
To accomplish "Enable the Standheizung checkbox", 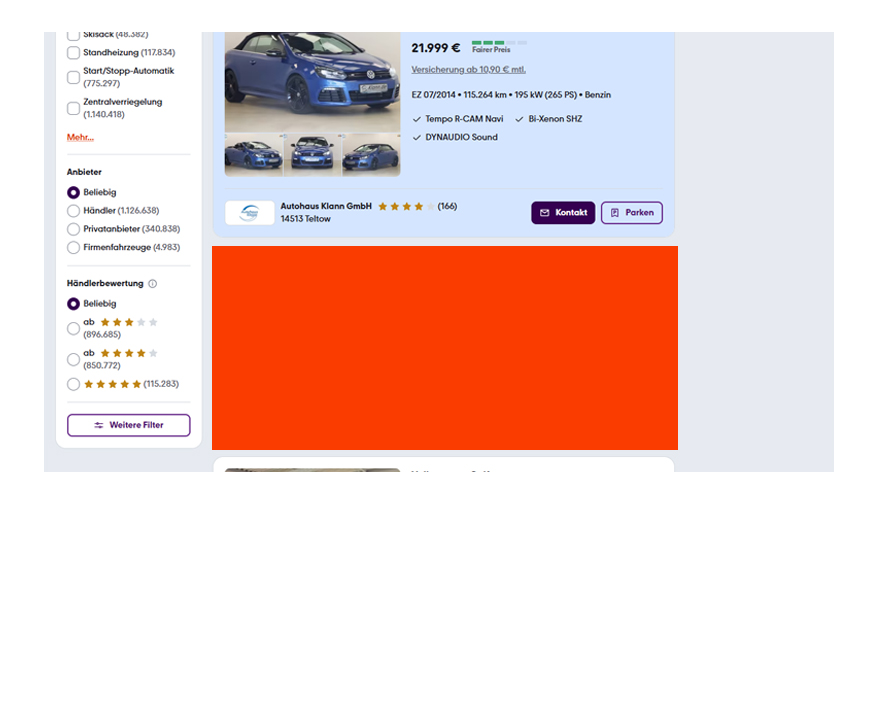I will (x=73, y=53).
